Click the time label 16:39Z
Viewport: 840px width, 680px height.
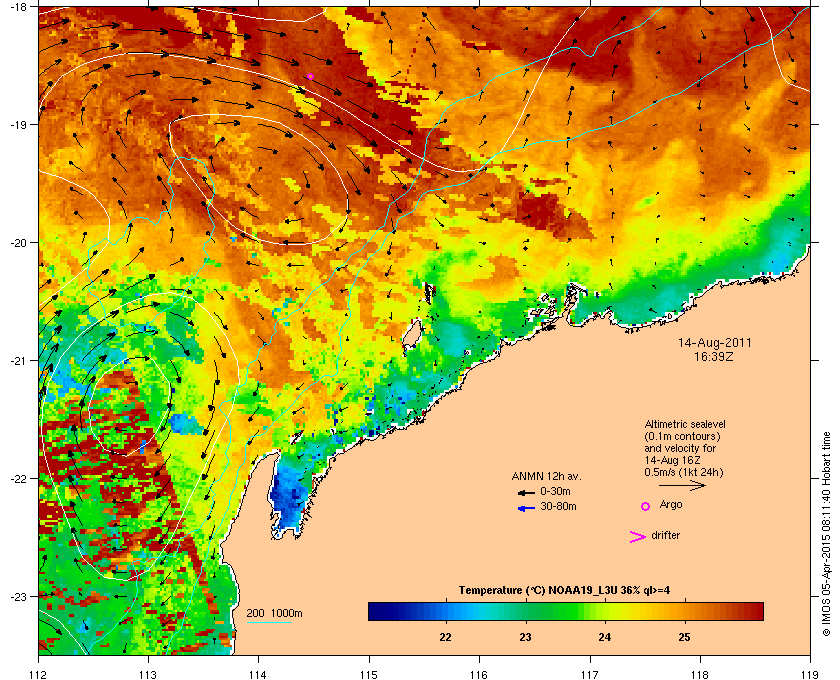coord(714,356)
